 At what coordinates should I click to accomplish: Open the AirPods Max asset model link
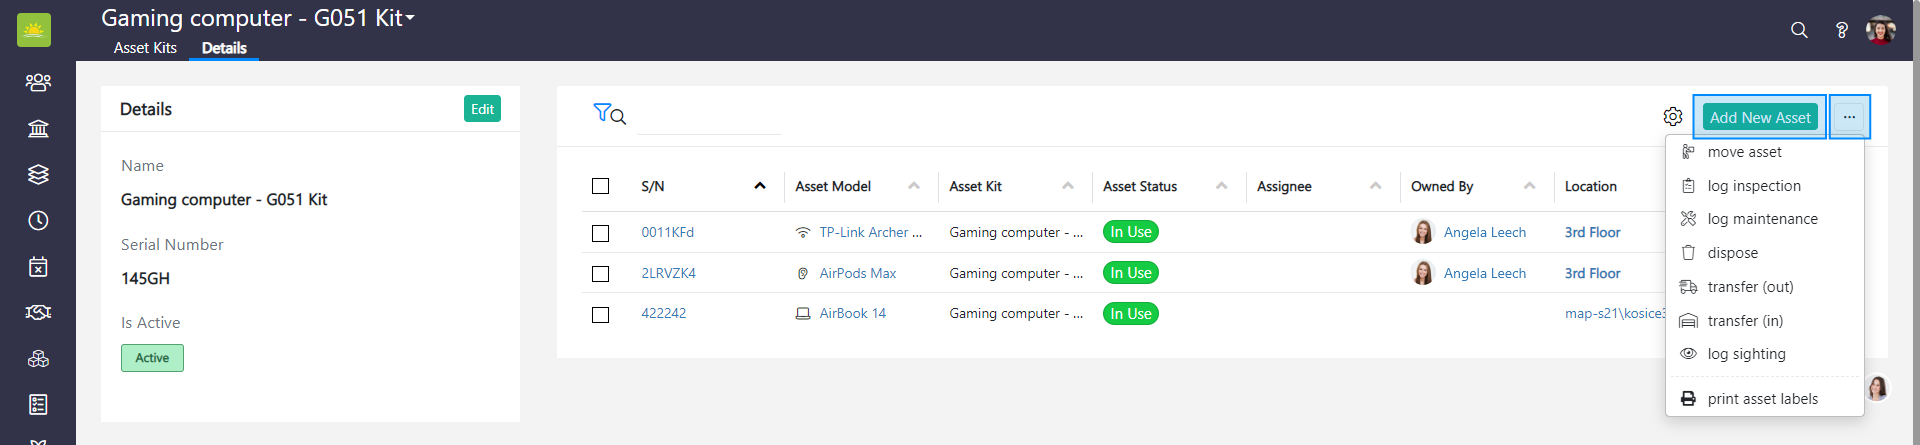pos(857,273)
